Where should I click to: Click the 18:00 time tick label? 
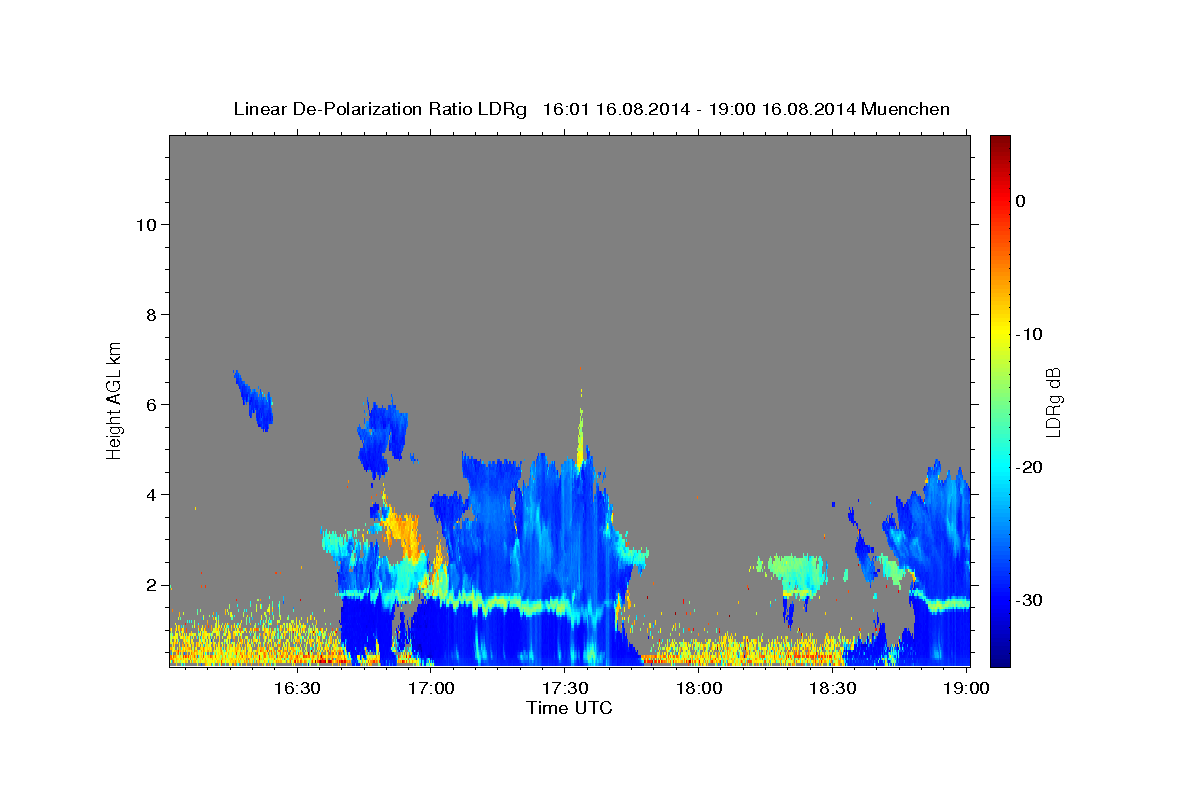pyautogui.click(x=699, y=688)
